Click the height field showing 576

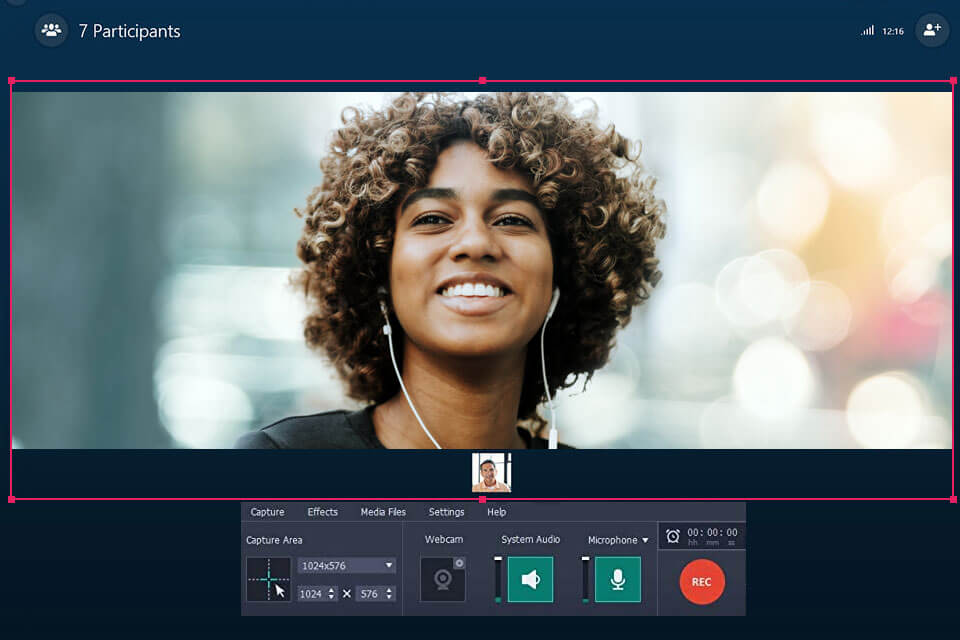coord(375,593)
